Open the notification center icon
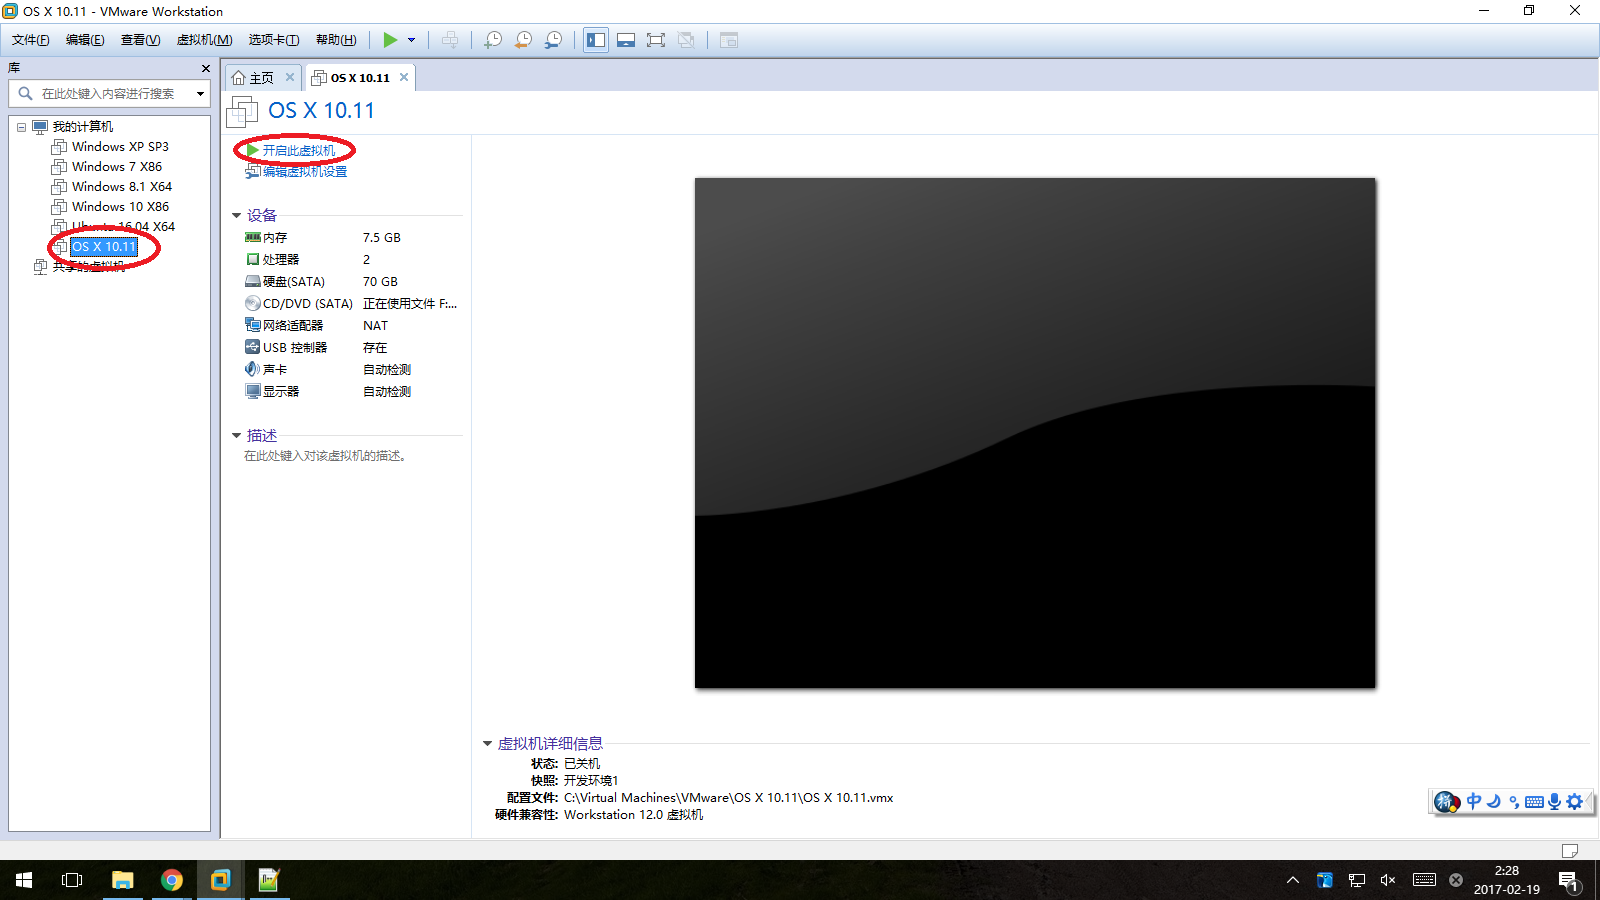1600x900 pixels. (1568, 881)
